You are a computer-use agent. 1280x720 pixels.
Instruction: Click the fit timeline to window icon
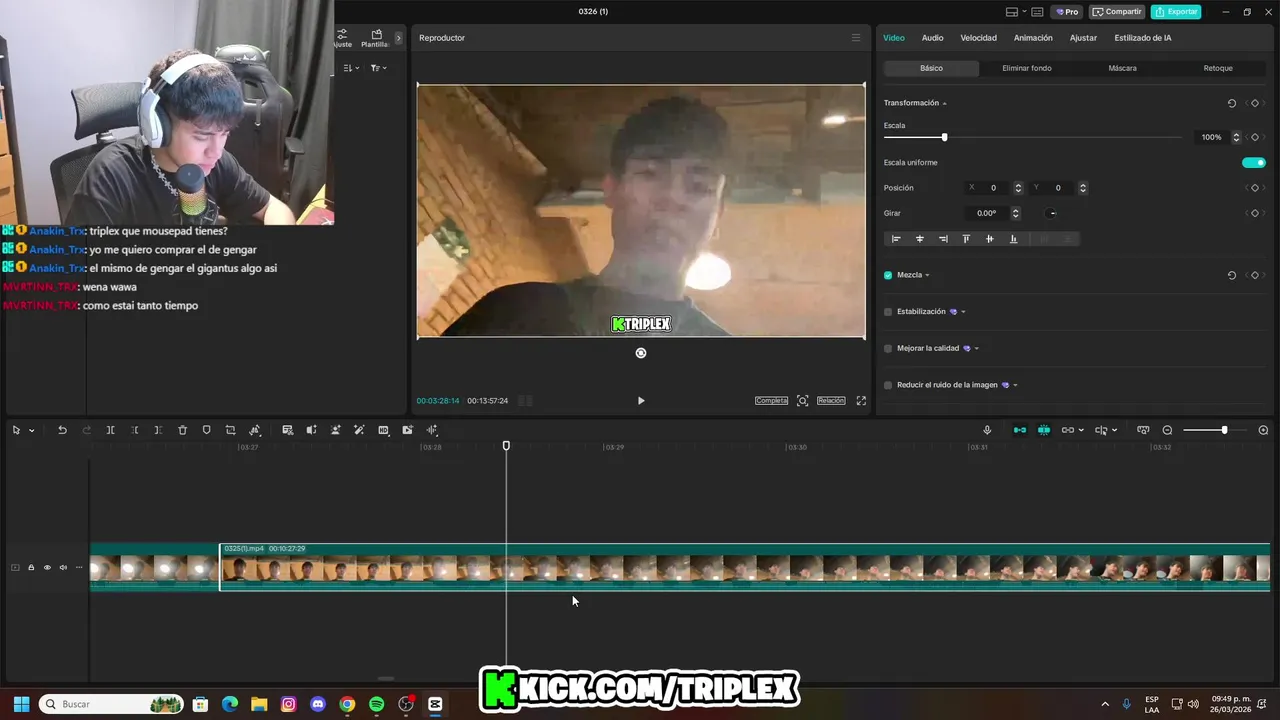[x=1143, y=430]
